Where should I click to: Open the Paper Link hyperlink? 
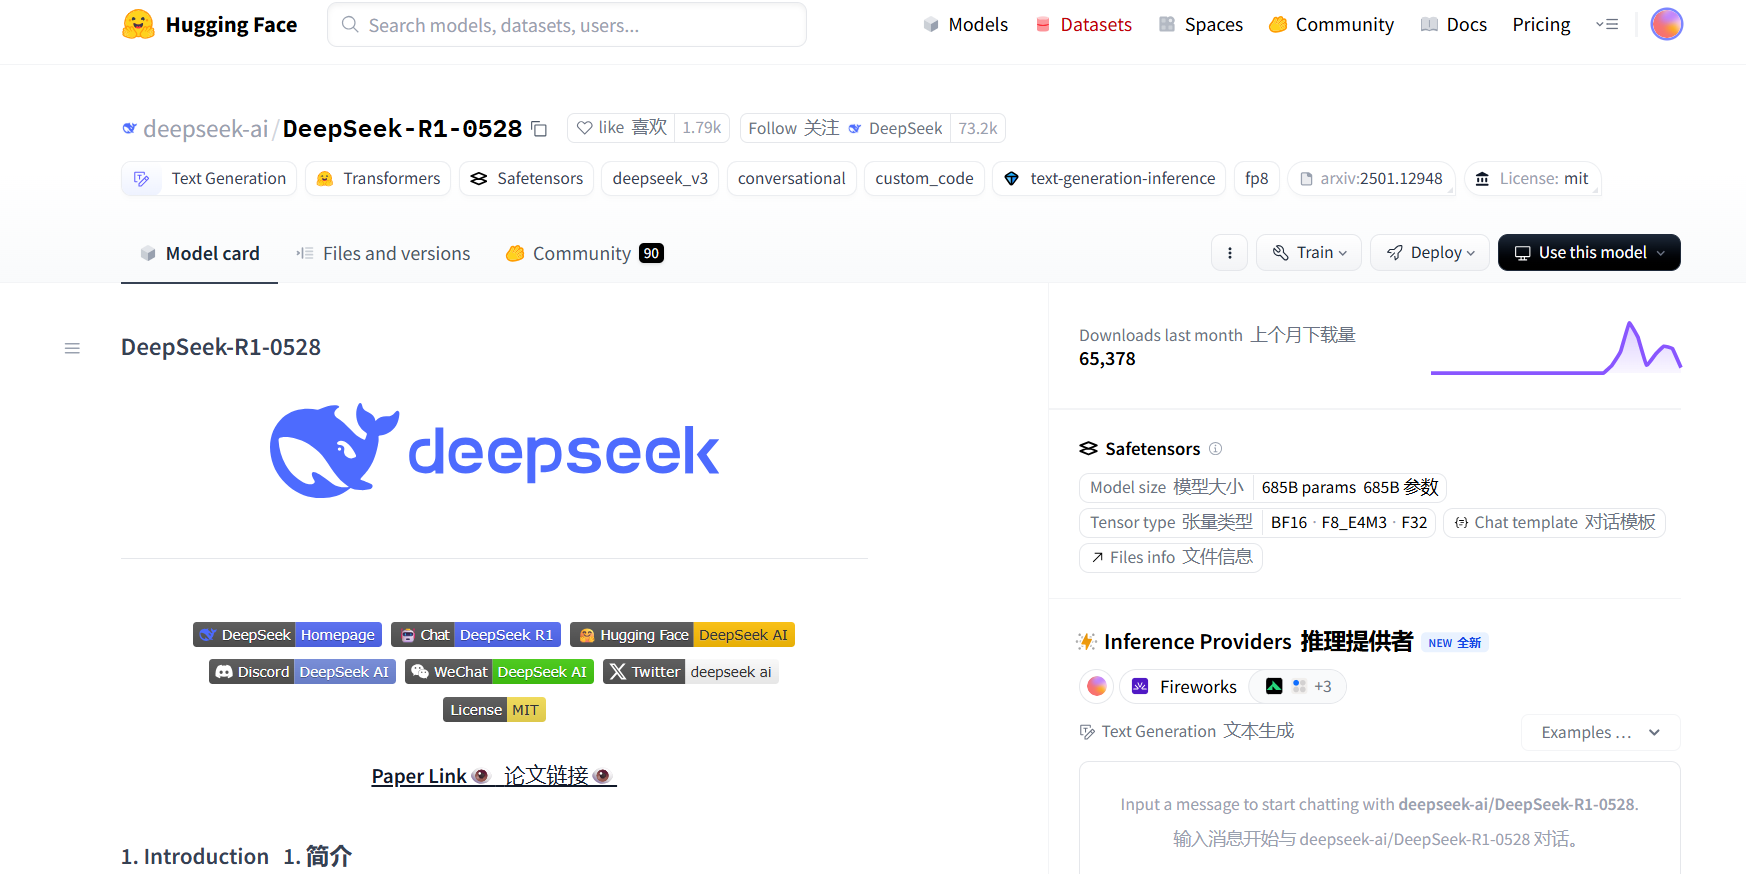494,776
